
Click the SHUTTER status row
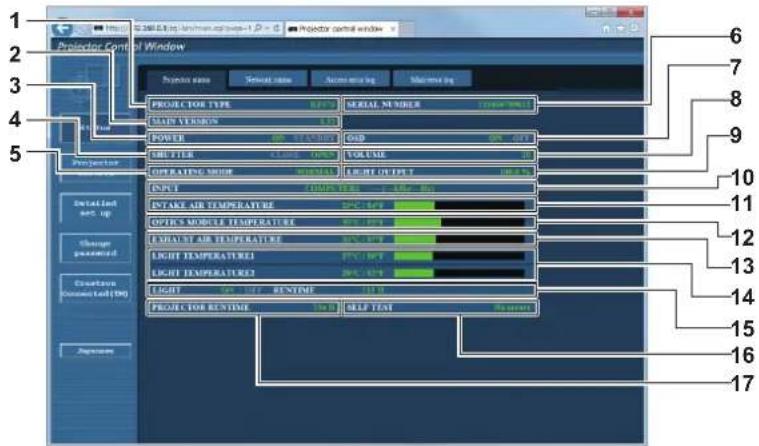[x=243, y=155]
